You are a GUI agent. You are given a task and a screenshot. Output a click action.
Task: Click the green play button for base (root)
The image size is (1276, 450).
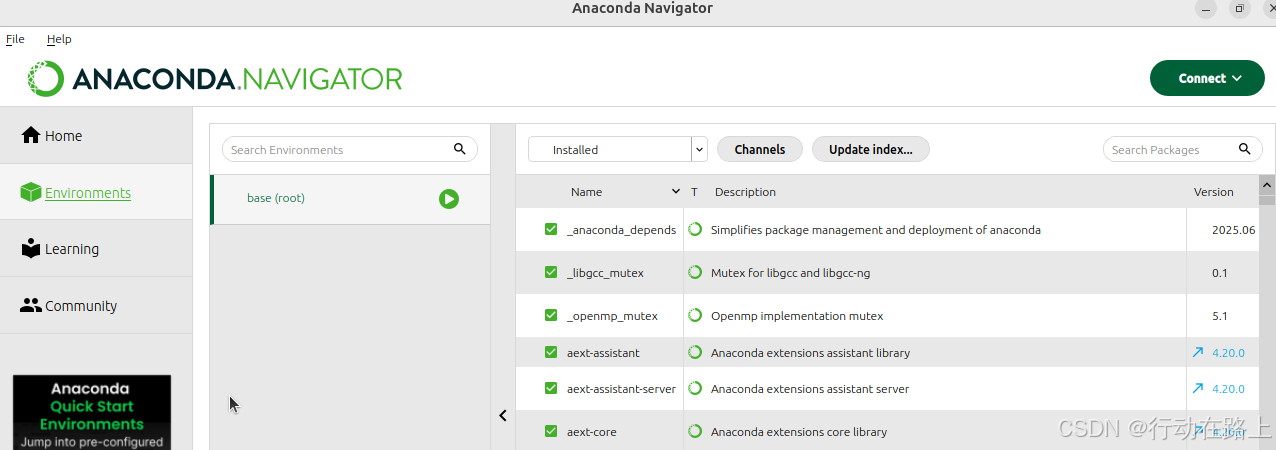point(449,199)
